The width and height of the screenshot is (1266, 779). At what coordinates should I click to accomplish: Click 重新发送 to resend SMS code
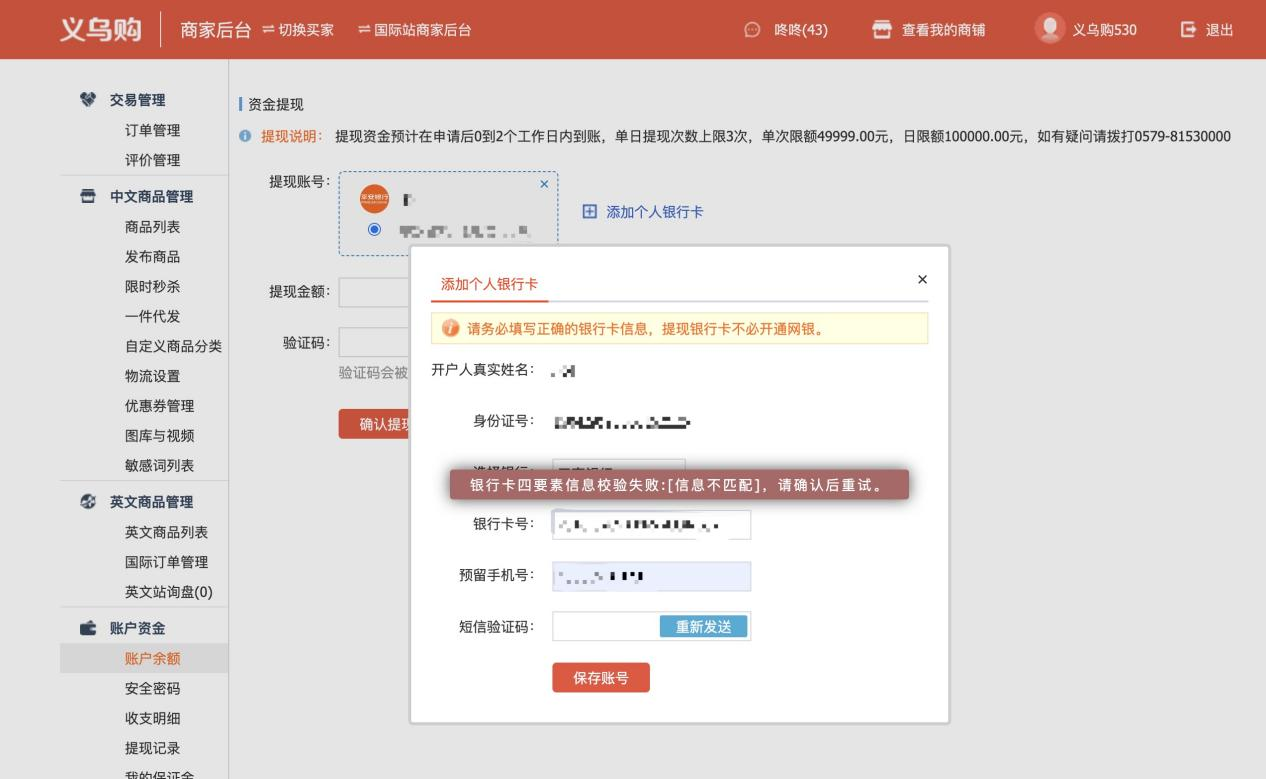[x=703, y=626]
